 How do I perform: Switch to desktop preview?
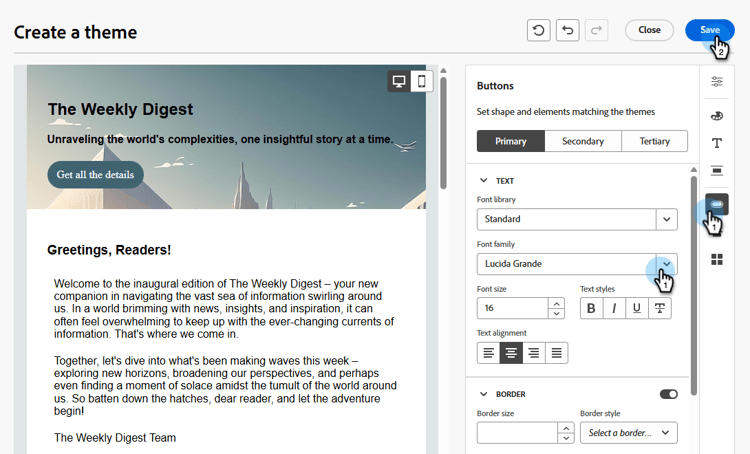tap(399, 81)
